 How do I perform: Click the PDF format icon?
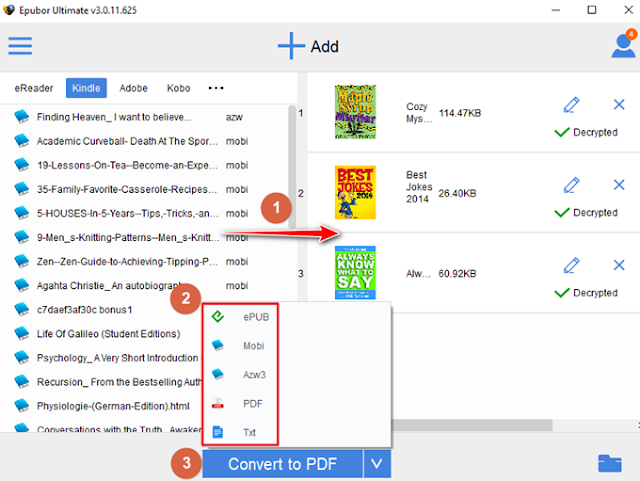pyautogui.click(x=218, y=403)
